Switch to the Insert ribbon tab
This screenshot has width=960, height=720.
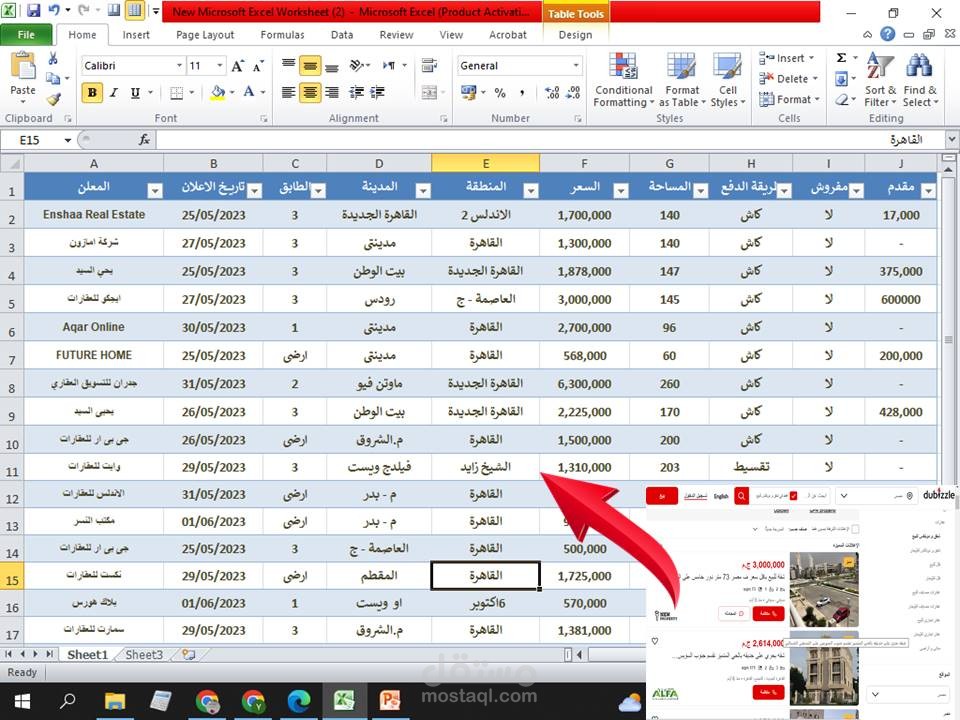(x=135, y=35)
